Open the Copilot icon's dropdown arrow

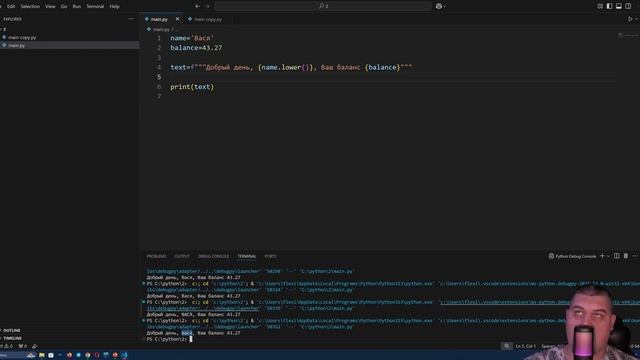(444, 6)
